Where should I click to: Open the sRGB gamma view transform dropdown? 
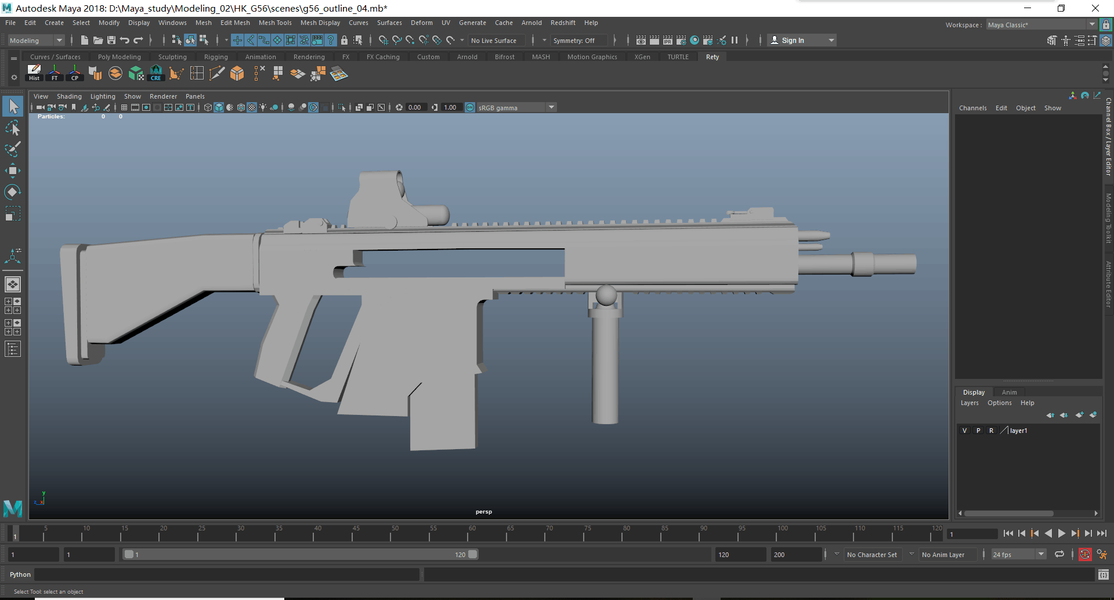(x=516, y=107)
